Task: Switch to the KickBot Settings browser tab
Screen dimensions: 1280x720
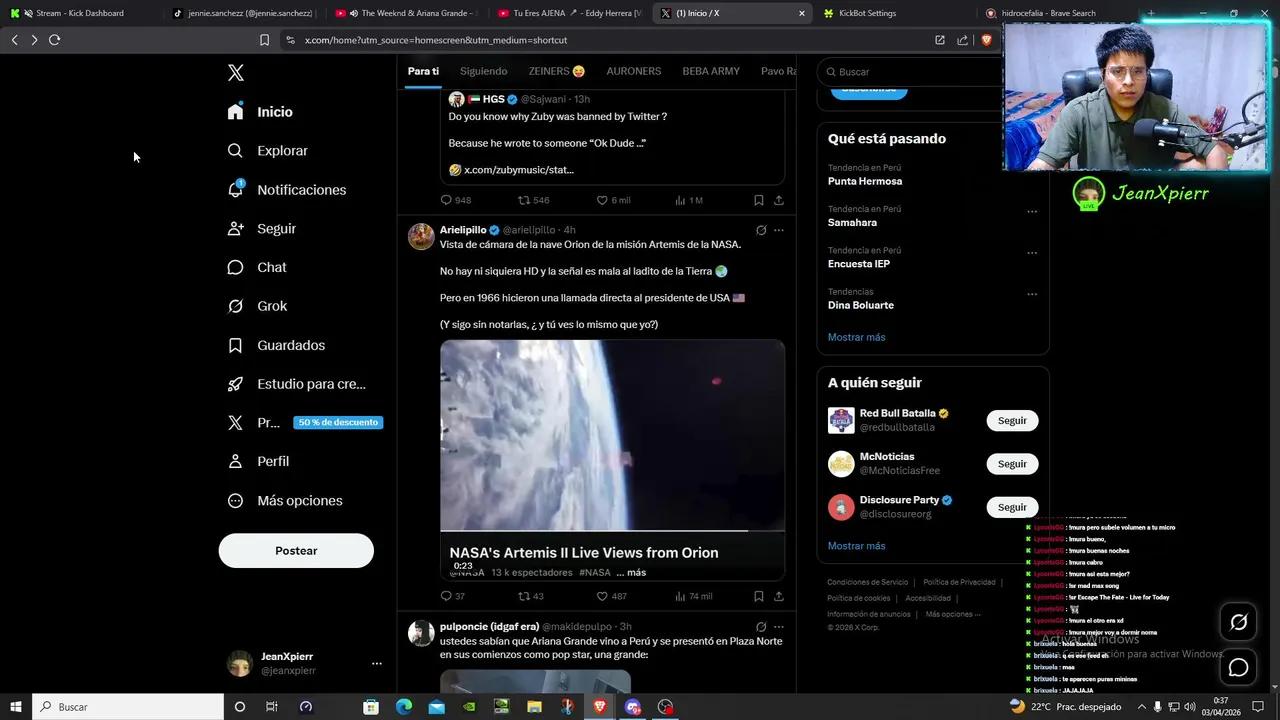Action: 866,13
